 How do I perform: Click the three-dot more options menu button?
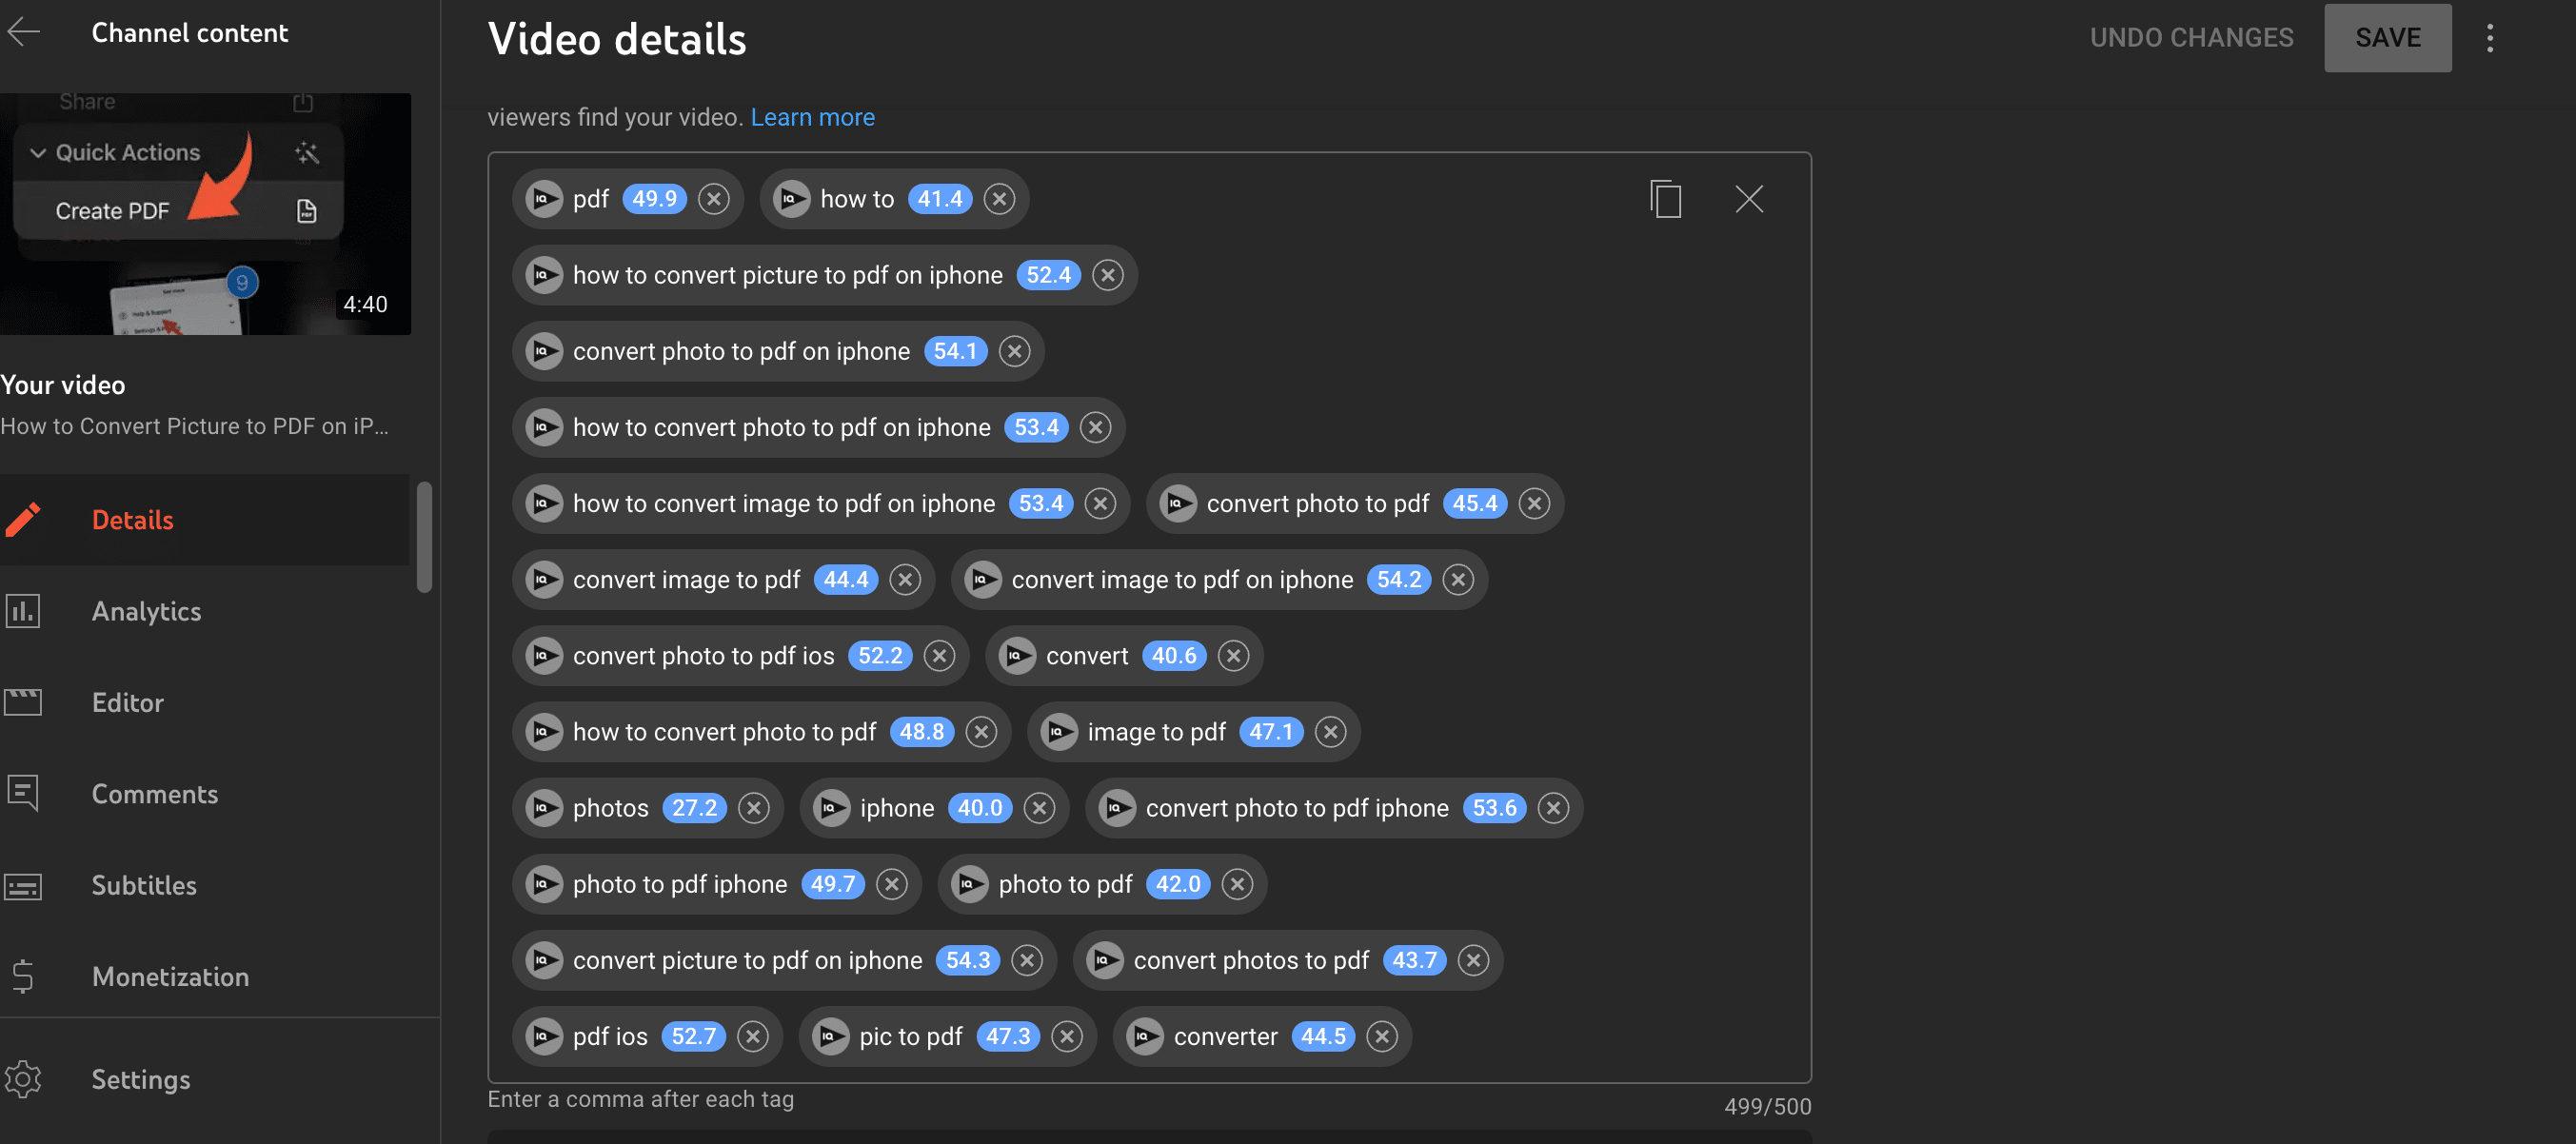point(2490,38)
